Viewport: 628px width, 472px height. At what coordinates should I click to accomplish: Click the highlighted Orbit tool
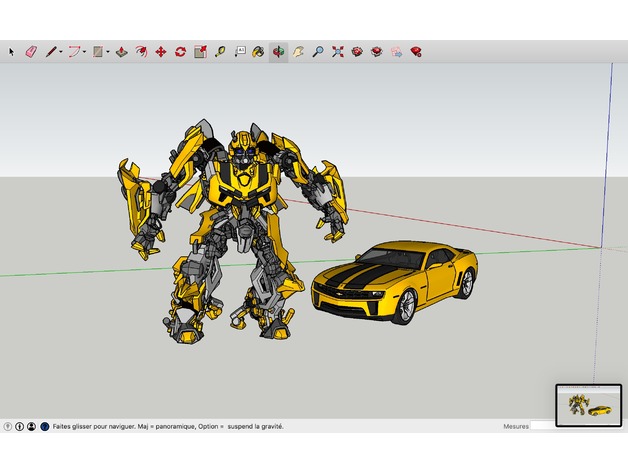278,52
